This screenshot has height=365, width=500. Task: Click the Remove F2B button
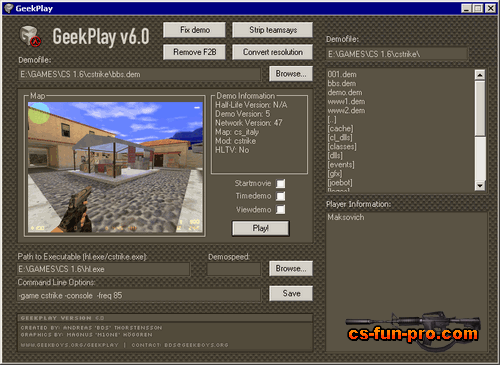(194, 52)
